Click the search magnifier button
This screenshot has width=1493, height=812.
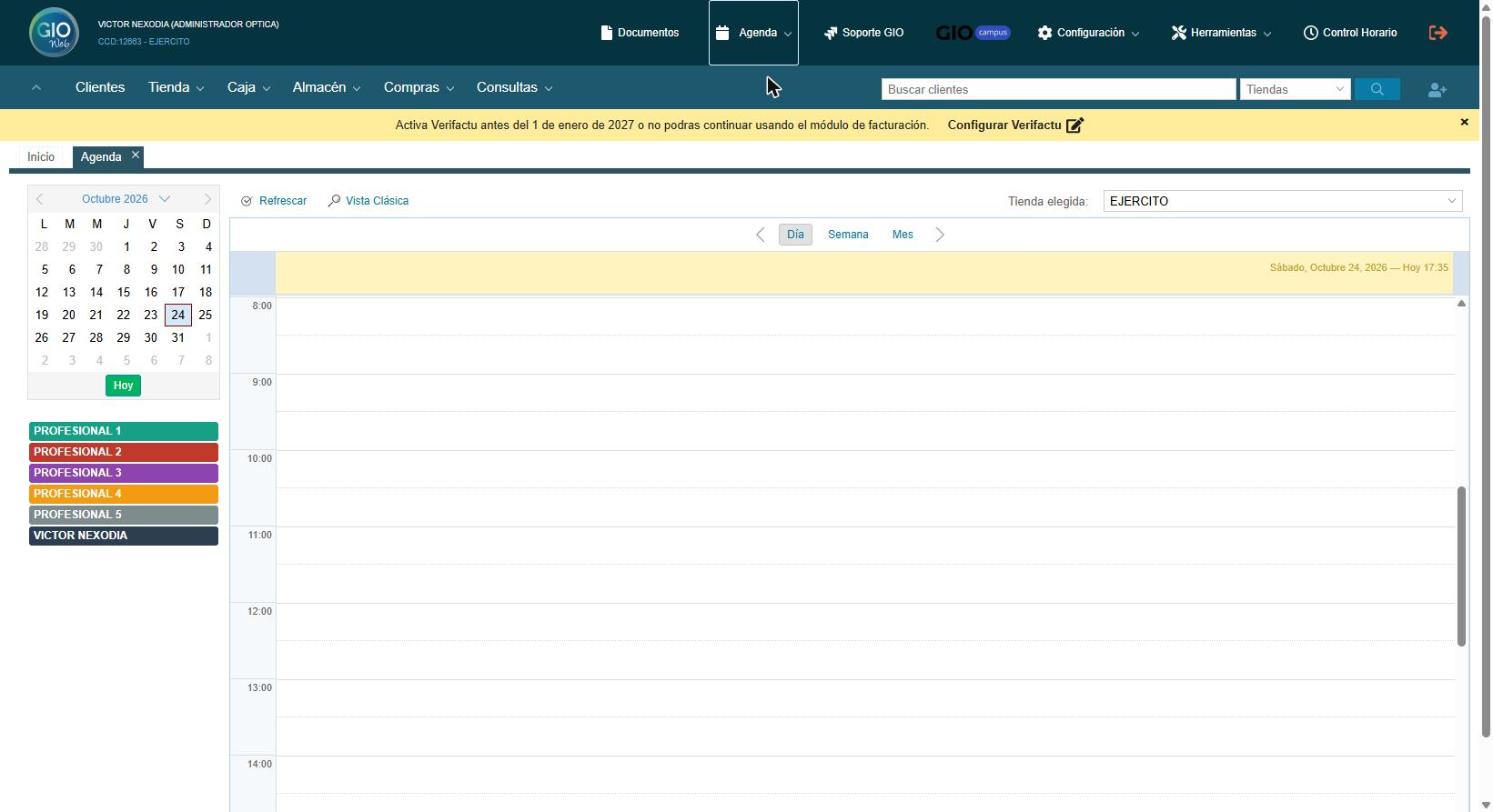pos(1377,89)
